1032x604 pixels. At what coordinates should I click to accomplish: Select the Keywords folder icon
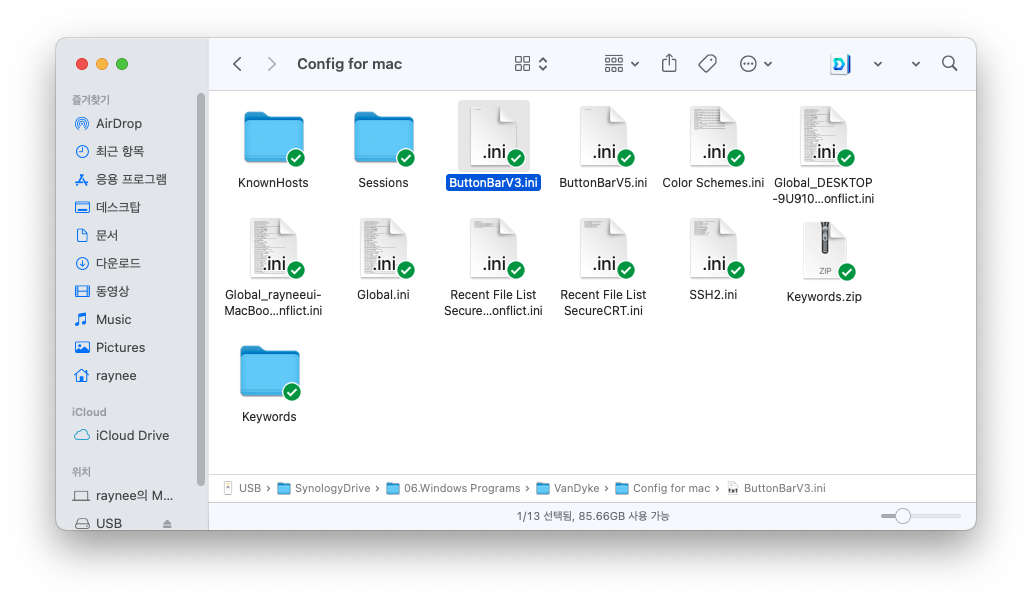pos(270,372)
